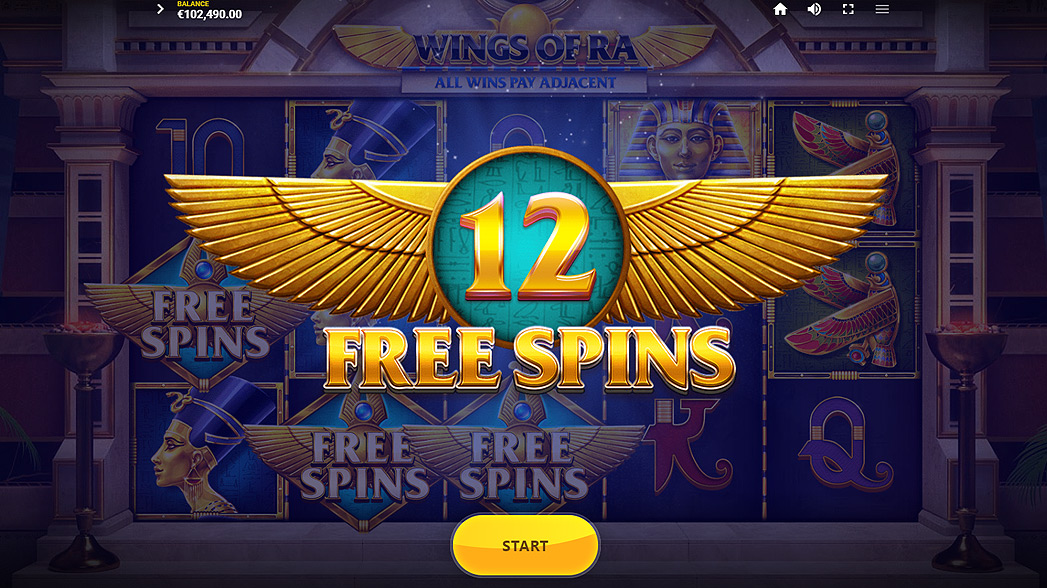
Task: Click the large golden FREE SPINS text
Action: 530,359
